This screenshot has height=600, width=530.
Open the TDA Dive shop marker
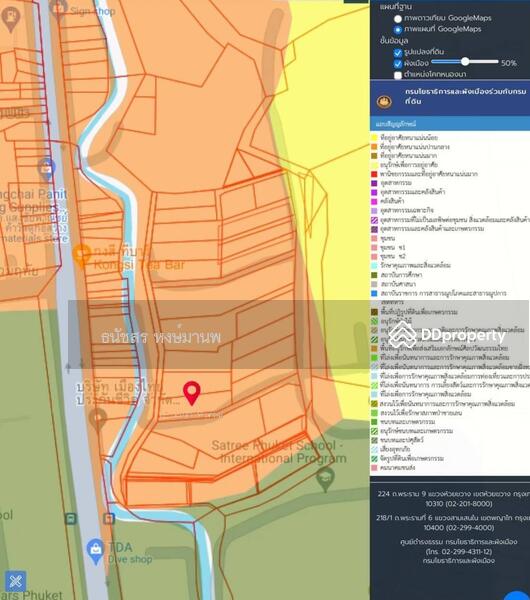(x=95, y=551)
